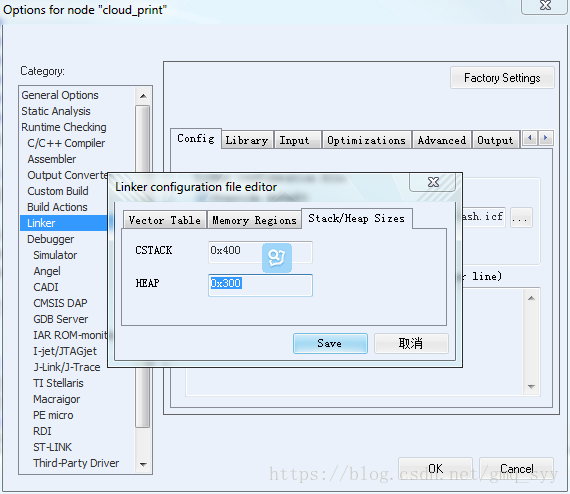The height and width of the screenshot is (494, 570).
Task: Click the command line box scroll-down arrow
Action: (x=531, y=386)
